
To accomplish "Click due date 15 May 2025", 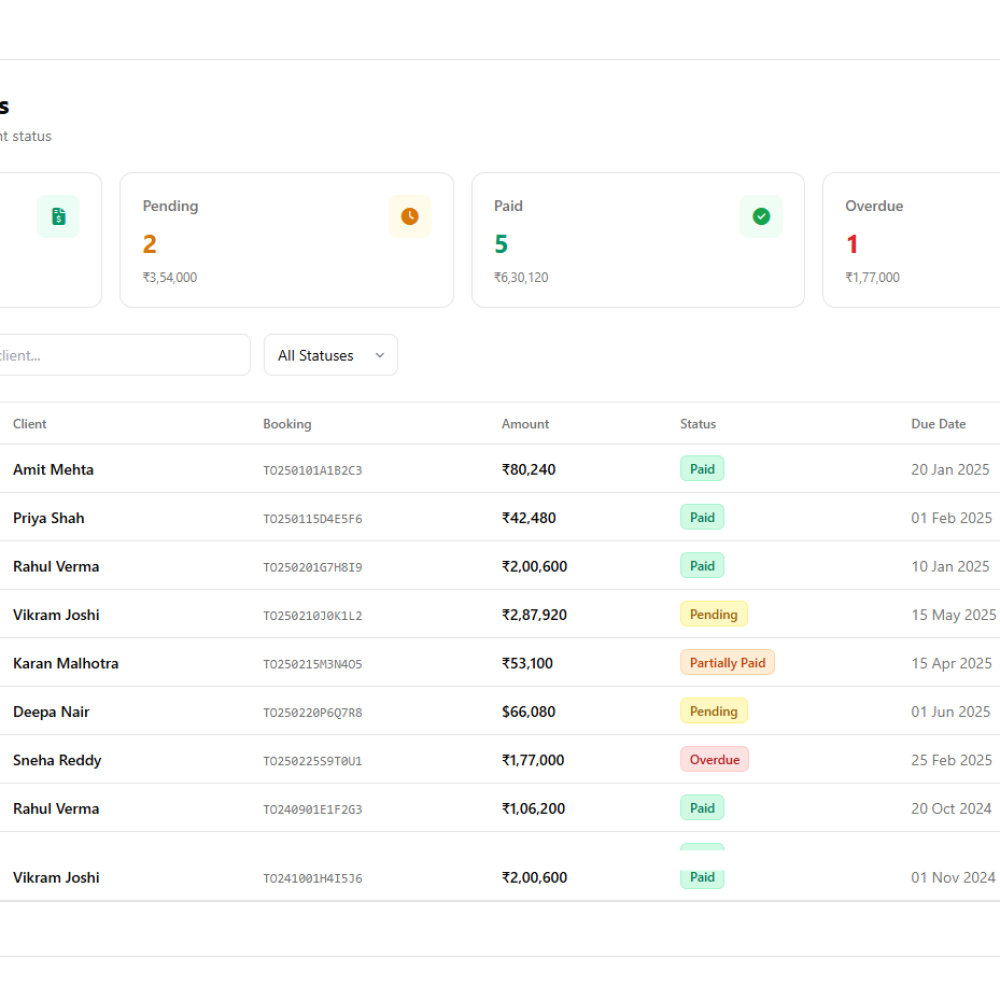I will [x=953, y=615].
